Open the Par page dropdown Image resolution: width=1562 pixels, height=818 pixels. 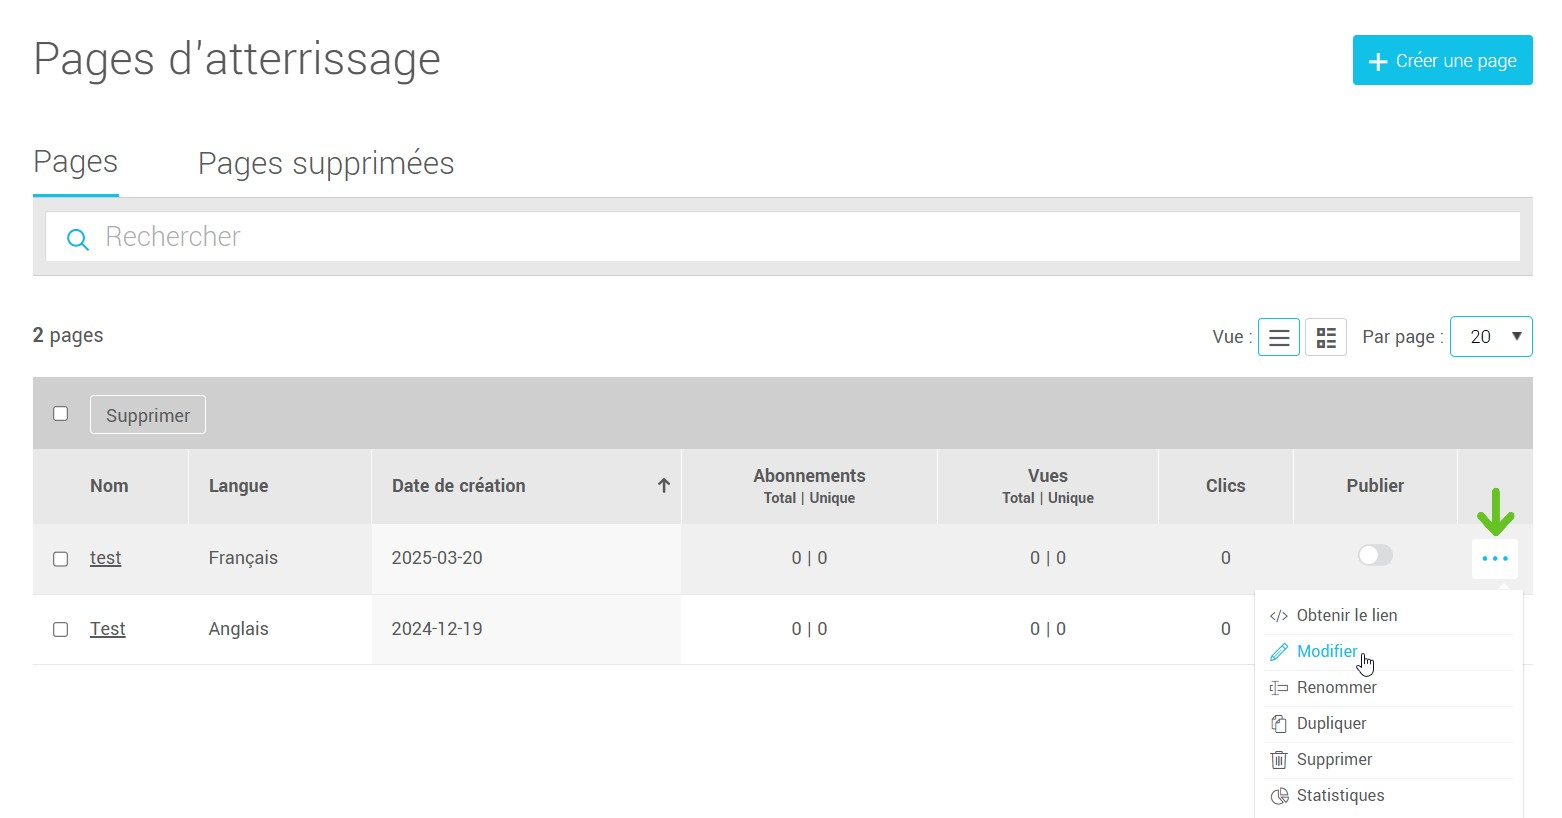click(x=1490, y=337)
